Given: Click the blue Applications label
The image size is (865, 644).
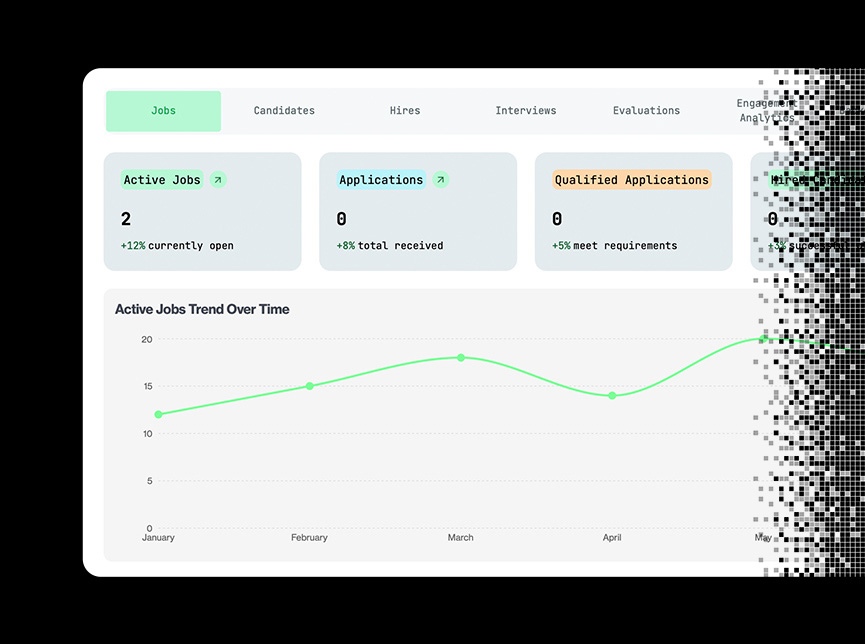Looking at the screenshot, I should pos(381,180).
